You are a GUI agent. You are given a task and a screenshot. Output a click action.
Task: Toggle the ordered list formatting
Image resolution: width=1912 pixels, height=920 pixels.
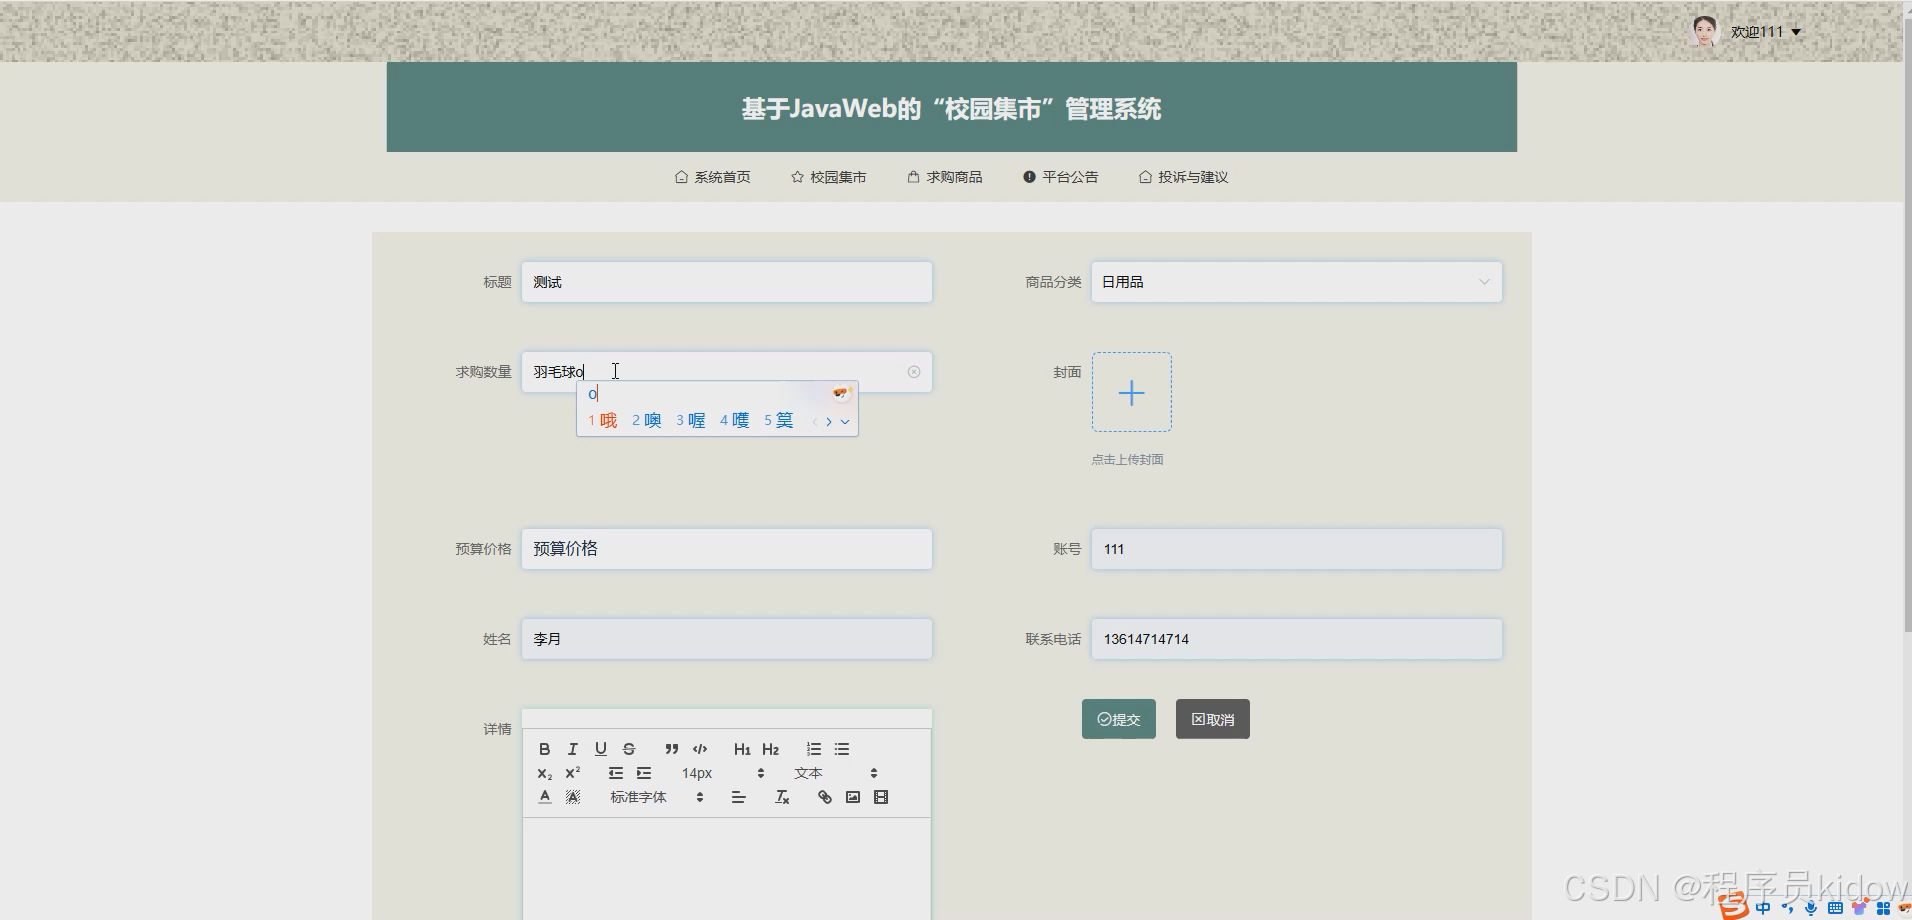pos(813,748)
